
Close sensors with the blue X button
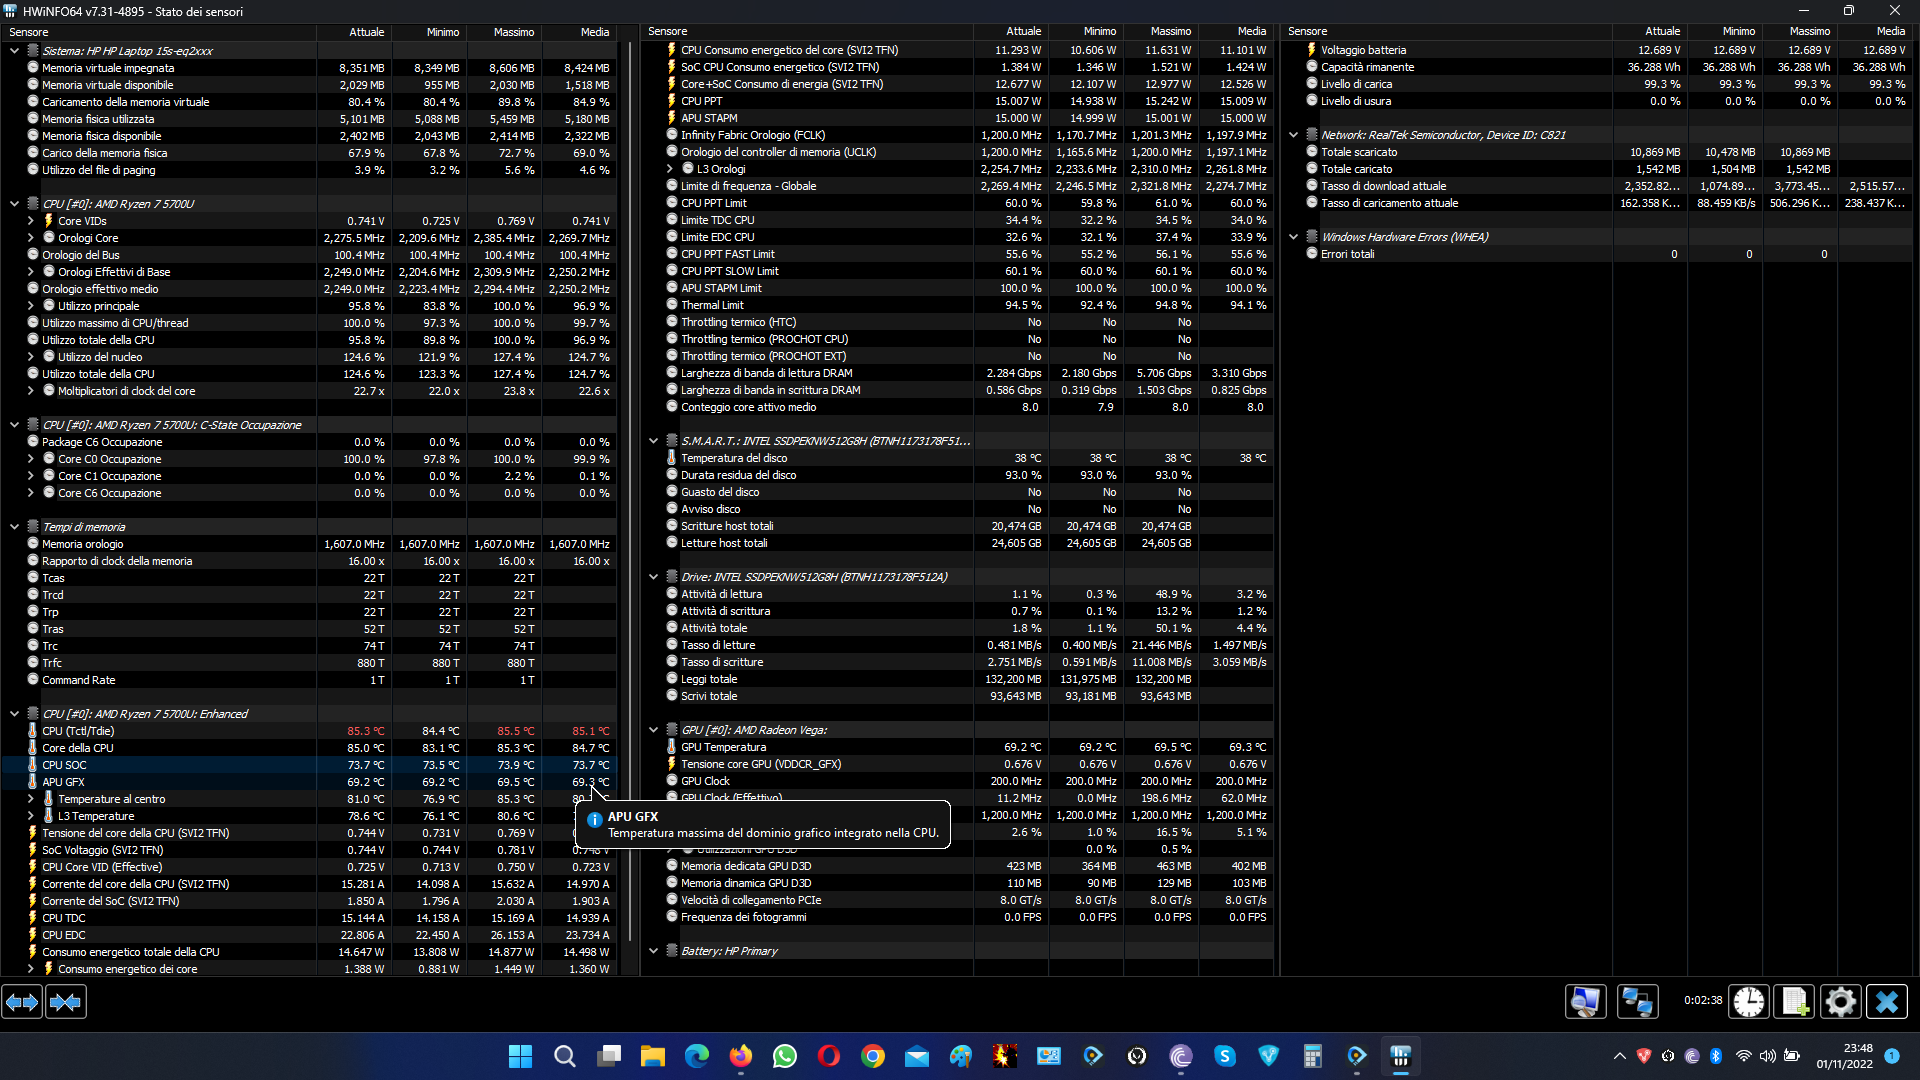pos(1887,1001)
